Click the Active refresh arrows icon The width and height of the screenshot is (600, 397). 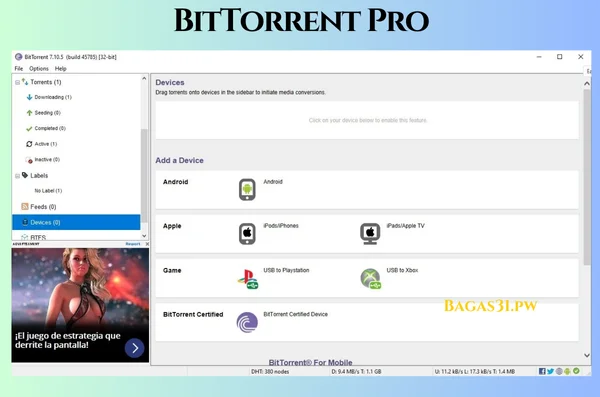point(29,144)
